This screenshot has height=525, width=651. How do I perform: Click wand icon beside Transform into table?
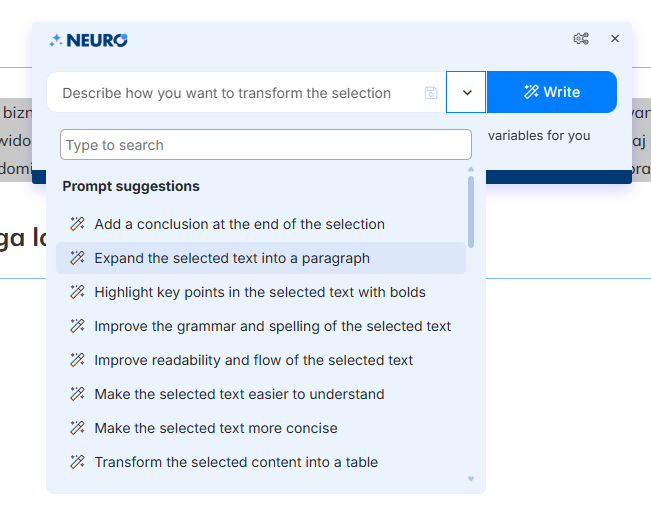(77, 462)
